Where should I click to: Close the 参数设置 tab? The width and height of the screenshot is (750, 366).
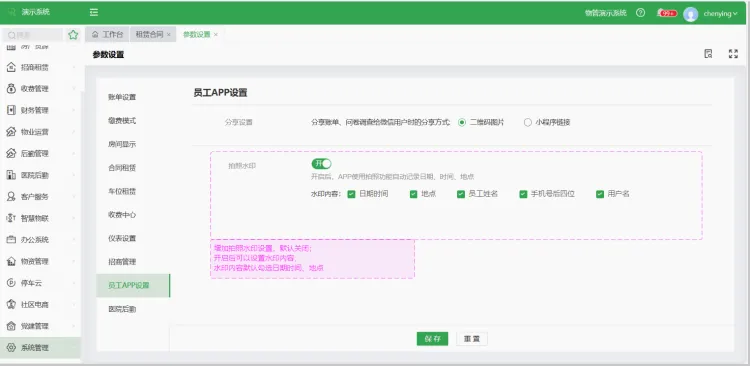coord(216,35)
